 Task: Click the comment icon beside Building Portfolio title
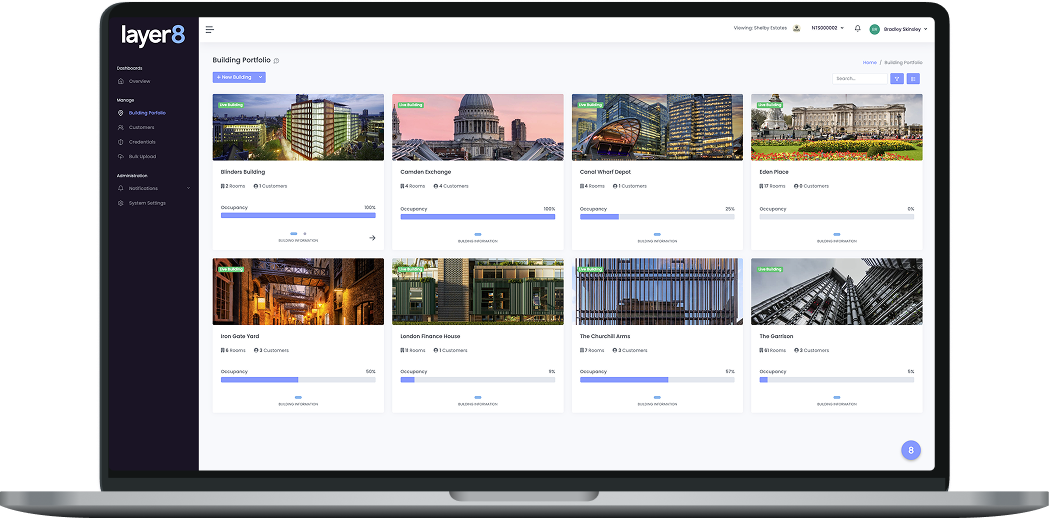coord(276,61)
